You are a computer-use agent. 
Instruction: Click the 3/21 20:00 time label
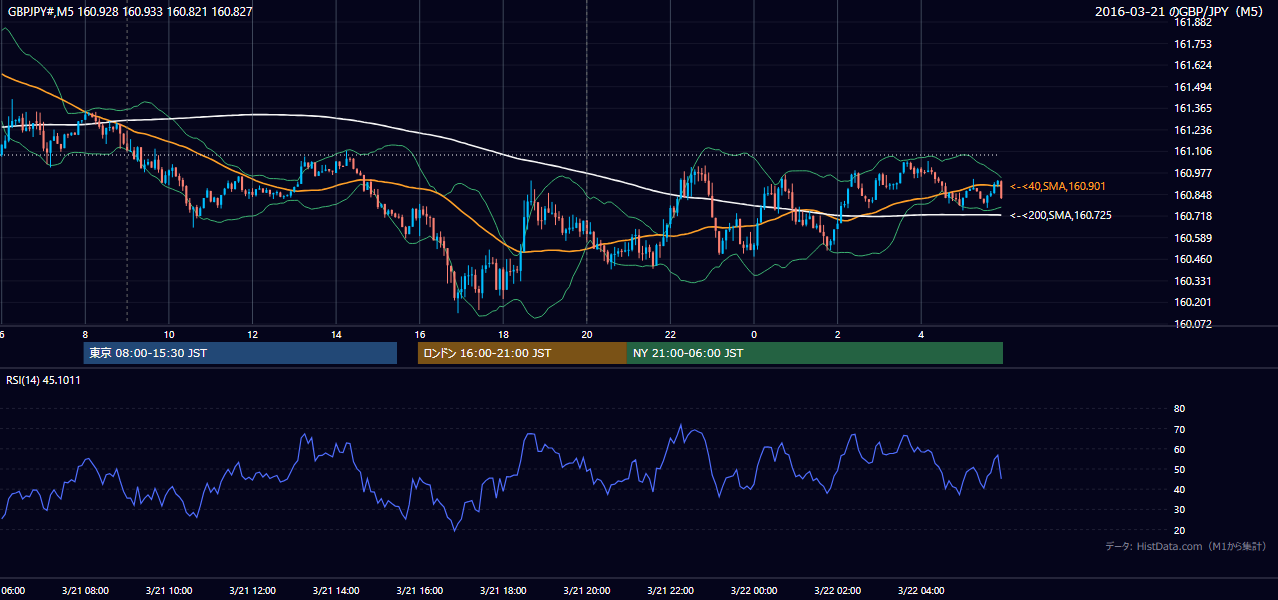coord(587,591)
